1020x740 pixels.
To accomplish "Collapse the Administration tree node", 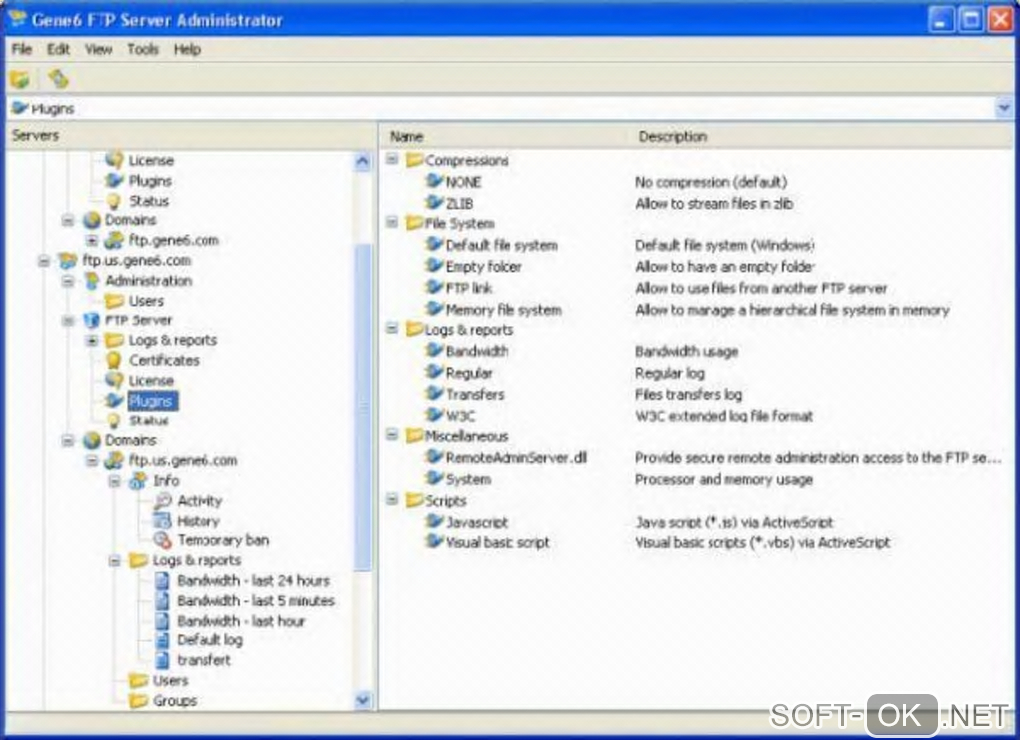I will (68, 281).
